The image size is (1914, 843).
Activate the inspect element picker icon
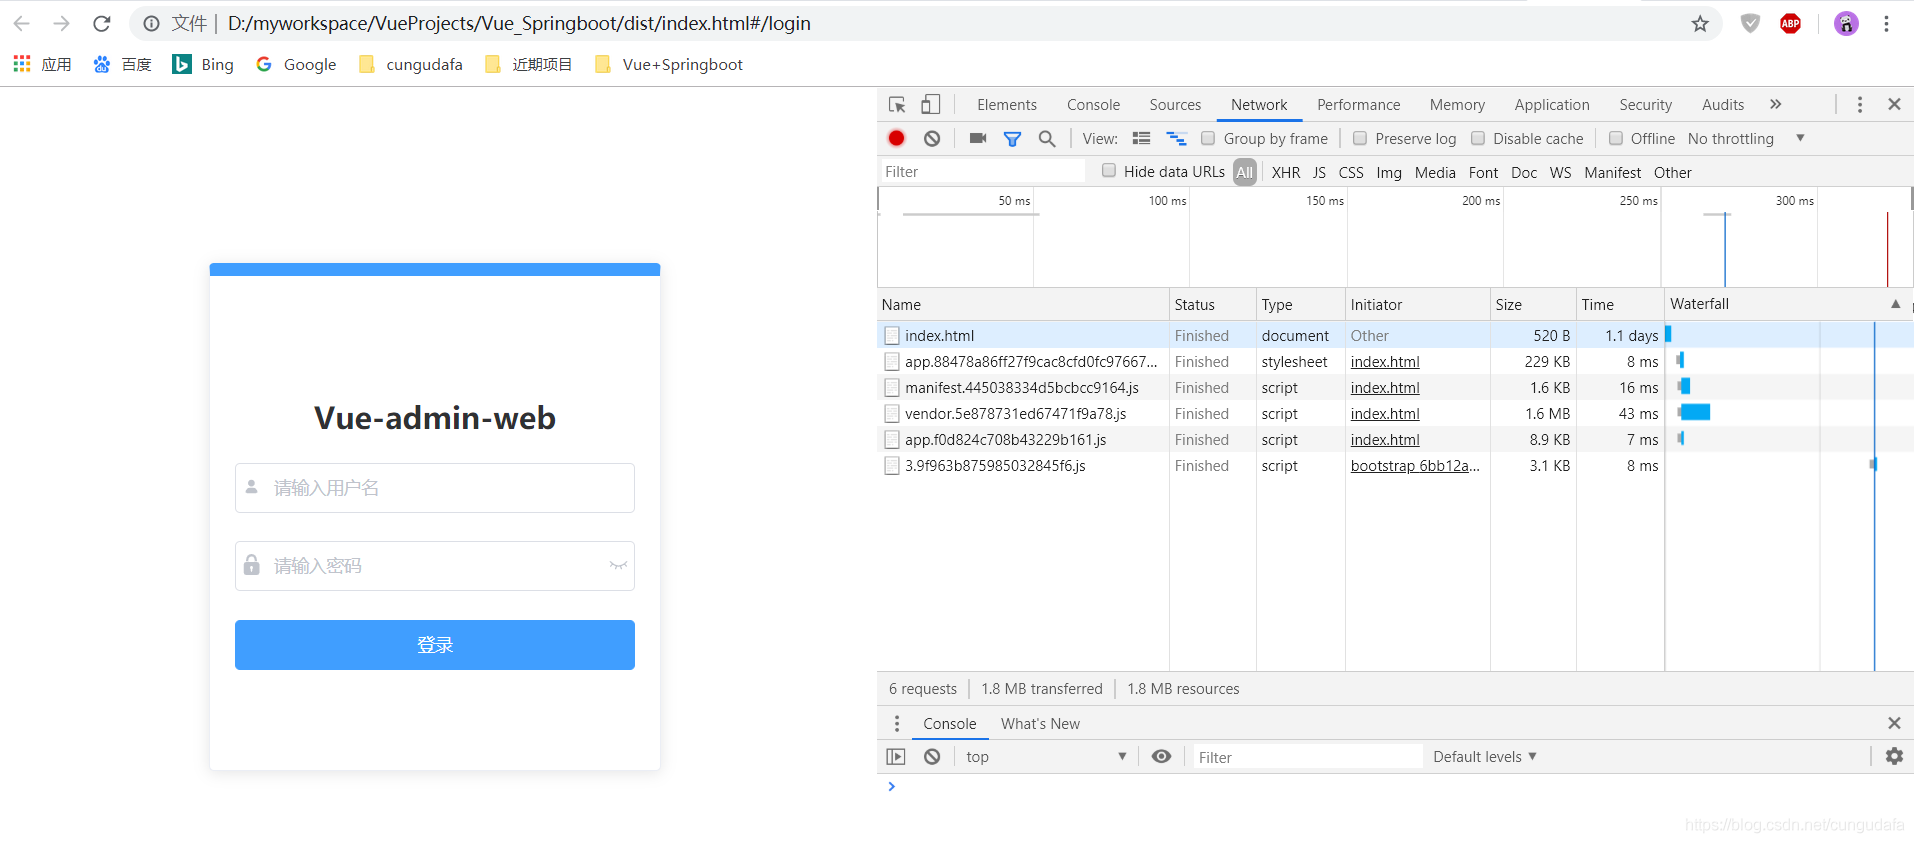click(897, 104)
